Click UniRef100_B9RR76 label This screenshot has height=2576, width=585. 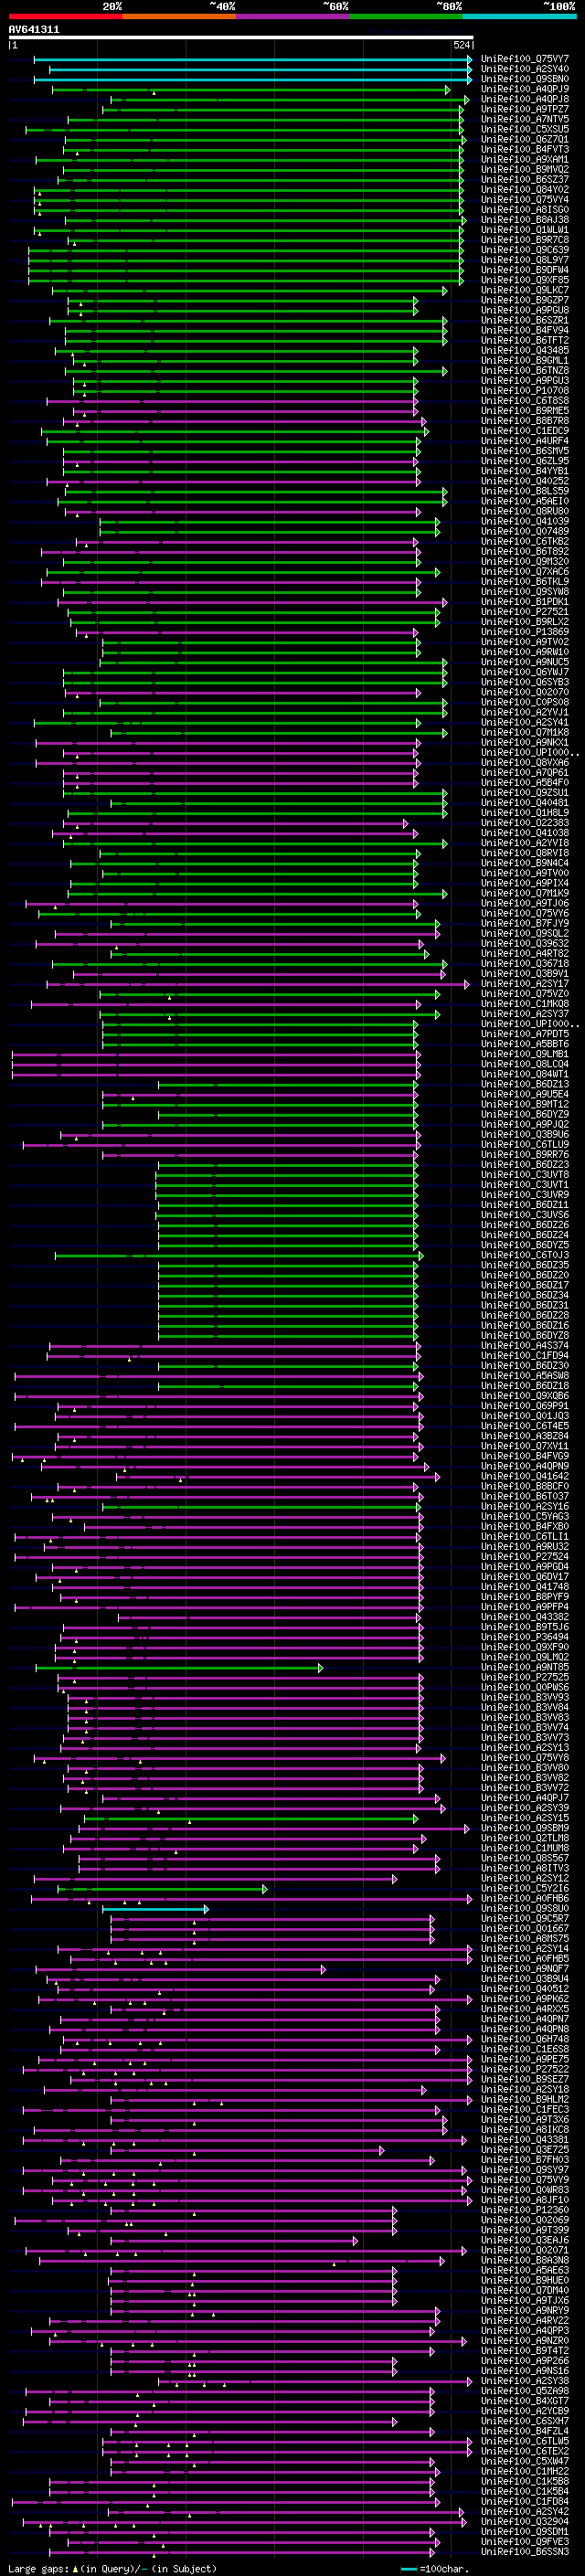pos(525,1154)
